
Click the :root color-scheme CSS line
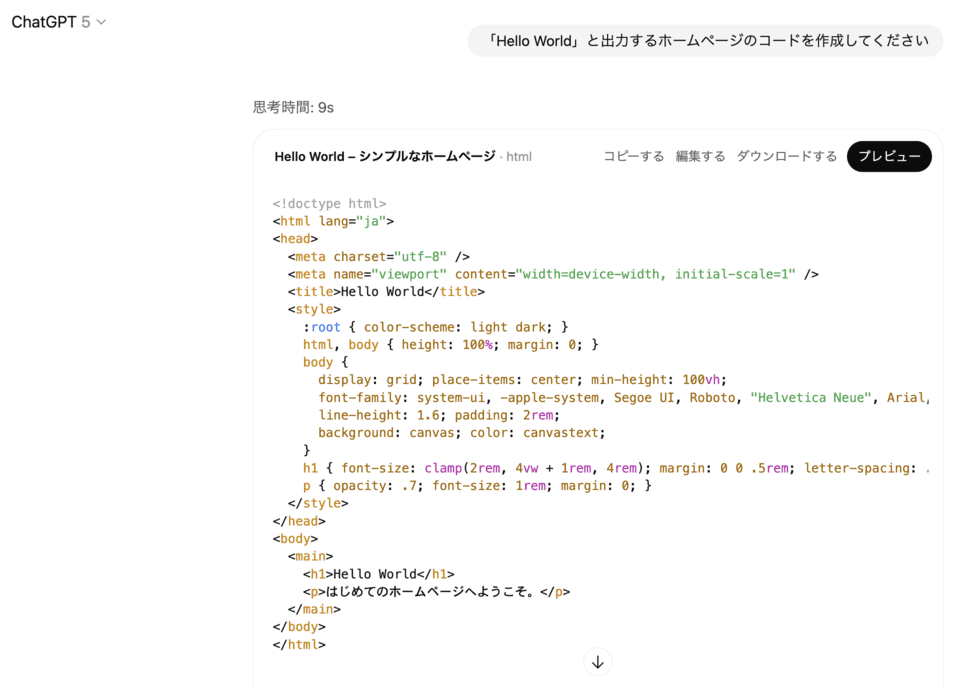click(x=436, y=327)
